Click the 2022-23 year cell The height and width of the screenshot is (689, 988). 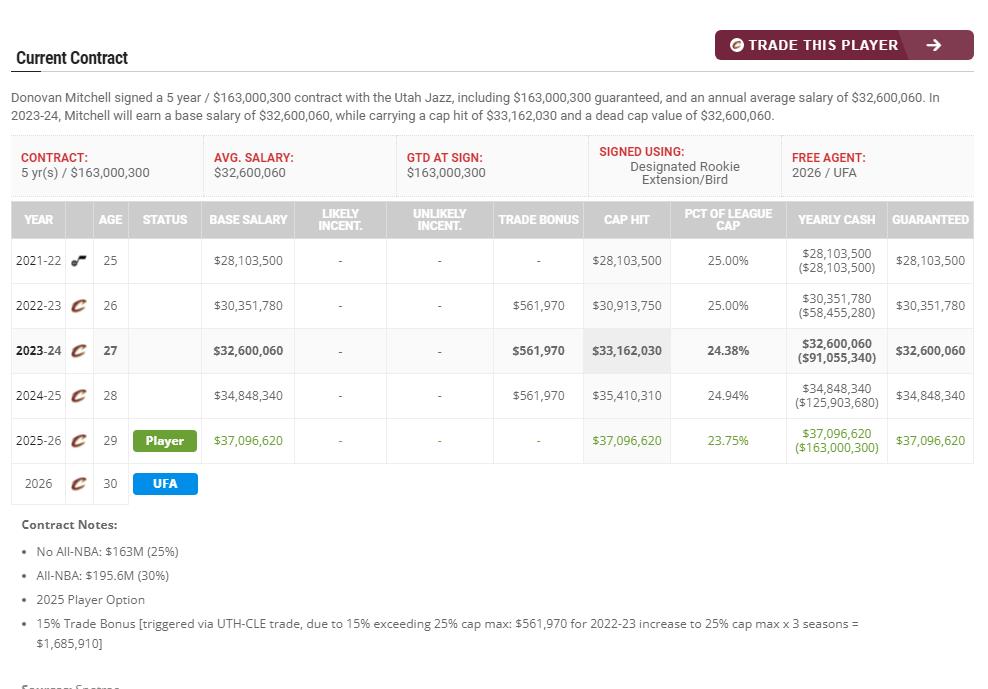pyautogui.click(x=38, y=306)
